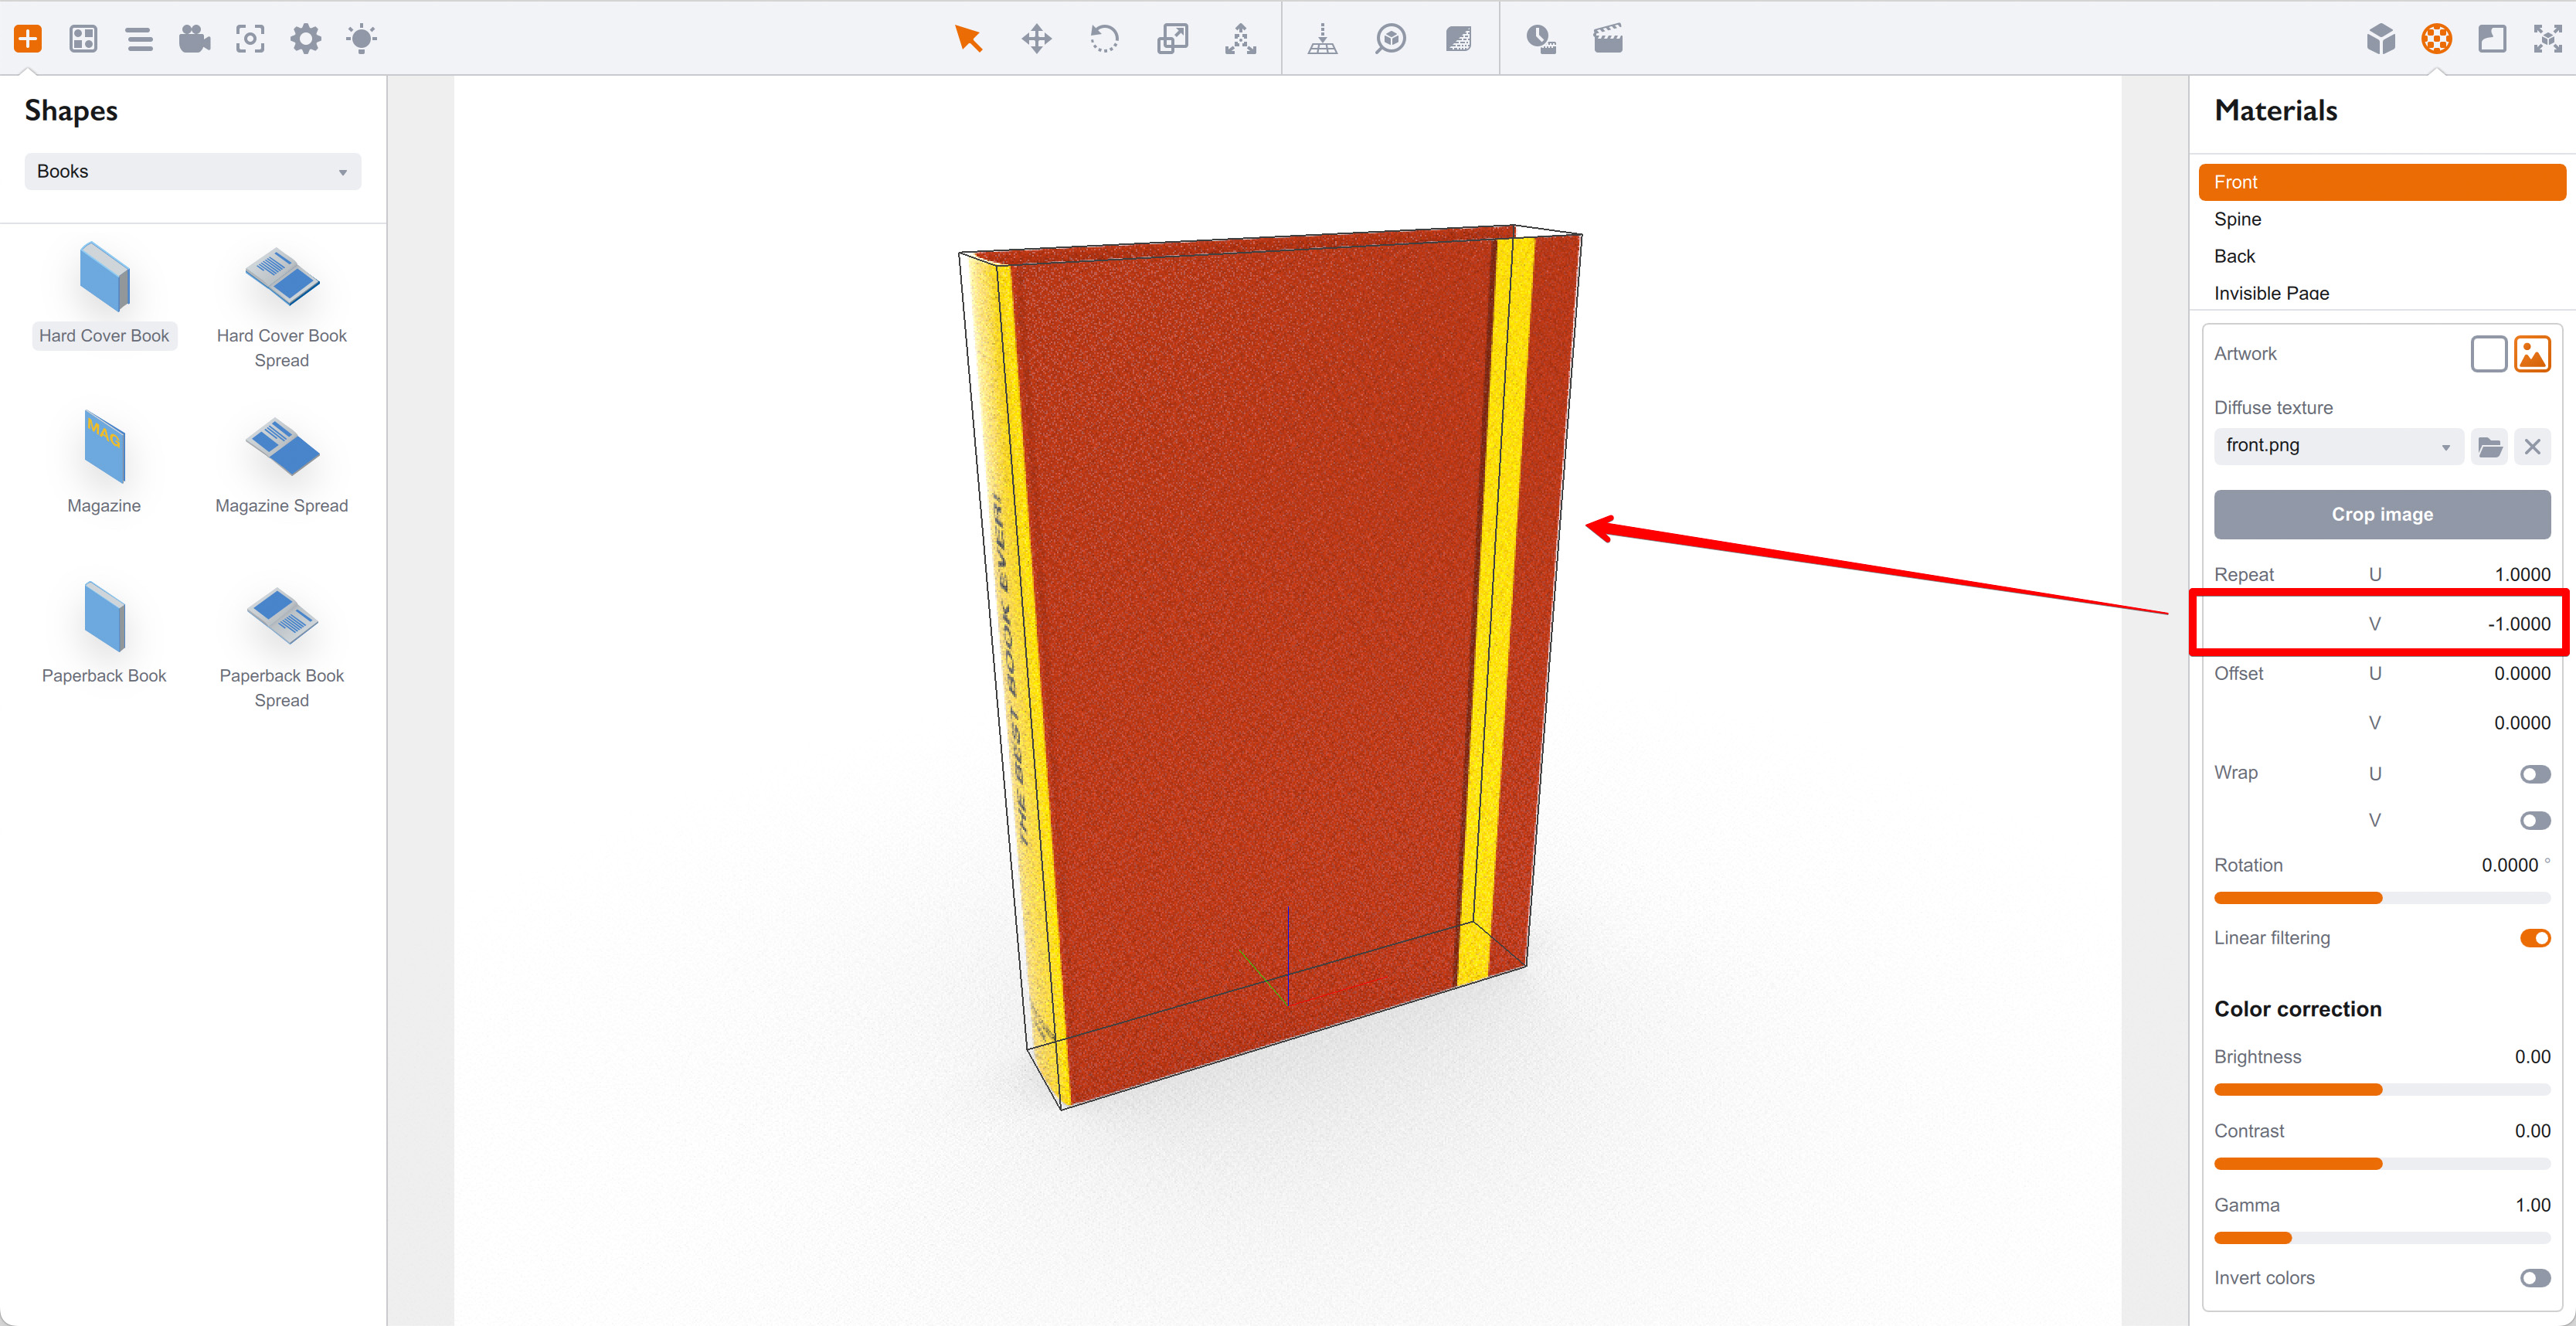Open the folder browser next to front.png
This screenshot has width=2576, height=1326.
pyautogui.click(x=2489, y=446)
